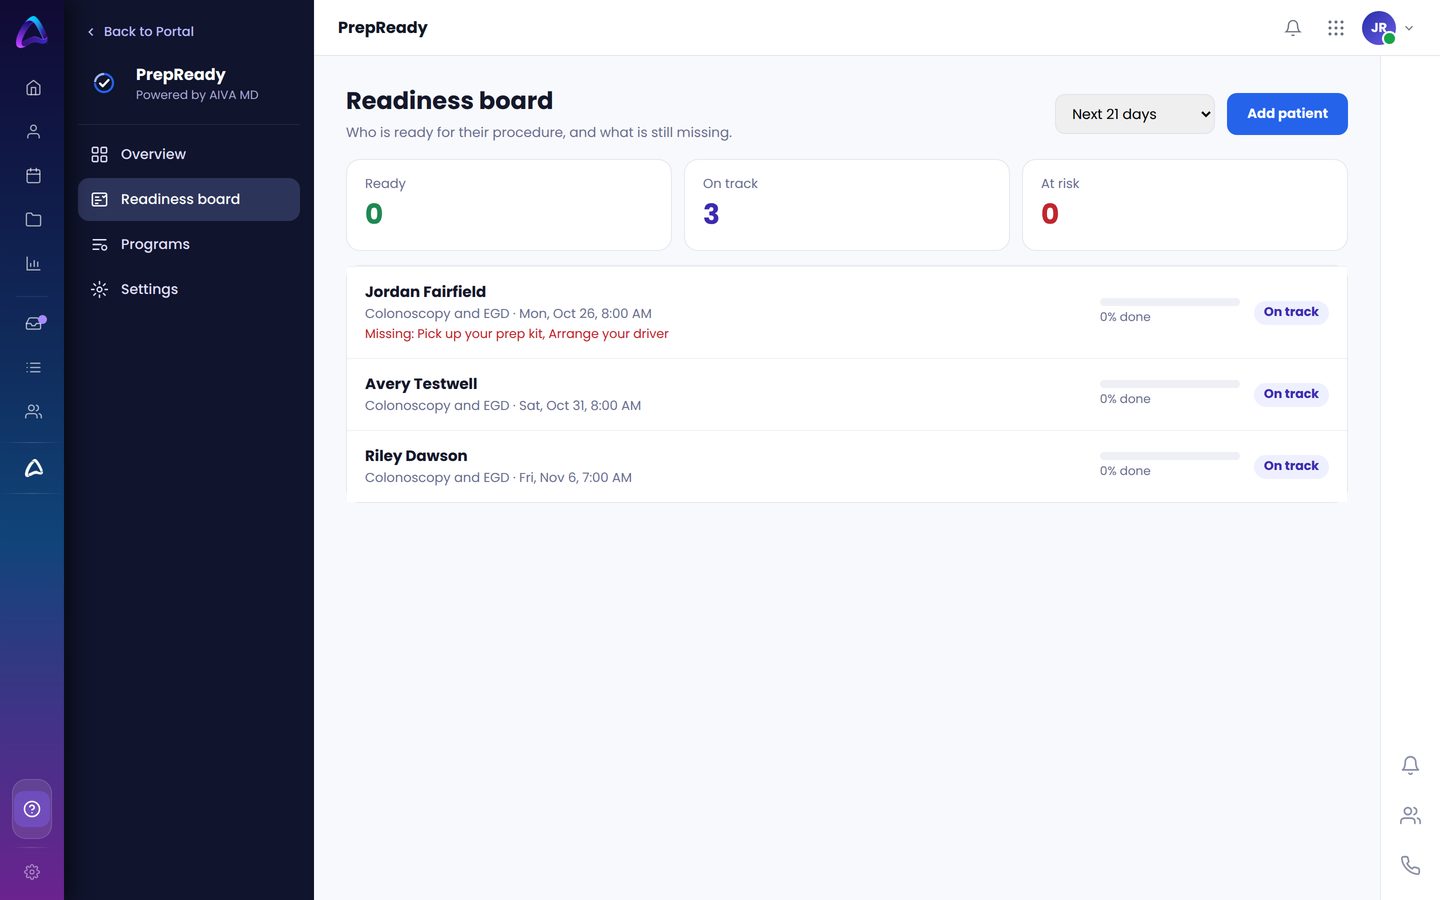Open Jordan Fairfield's patient row

coord(847,312)
